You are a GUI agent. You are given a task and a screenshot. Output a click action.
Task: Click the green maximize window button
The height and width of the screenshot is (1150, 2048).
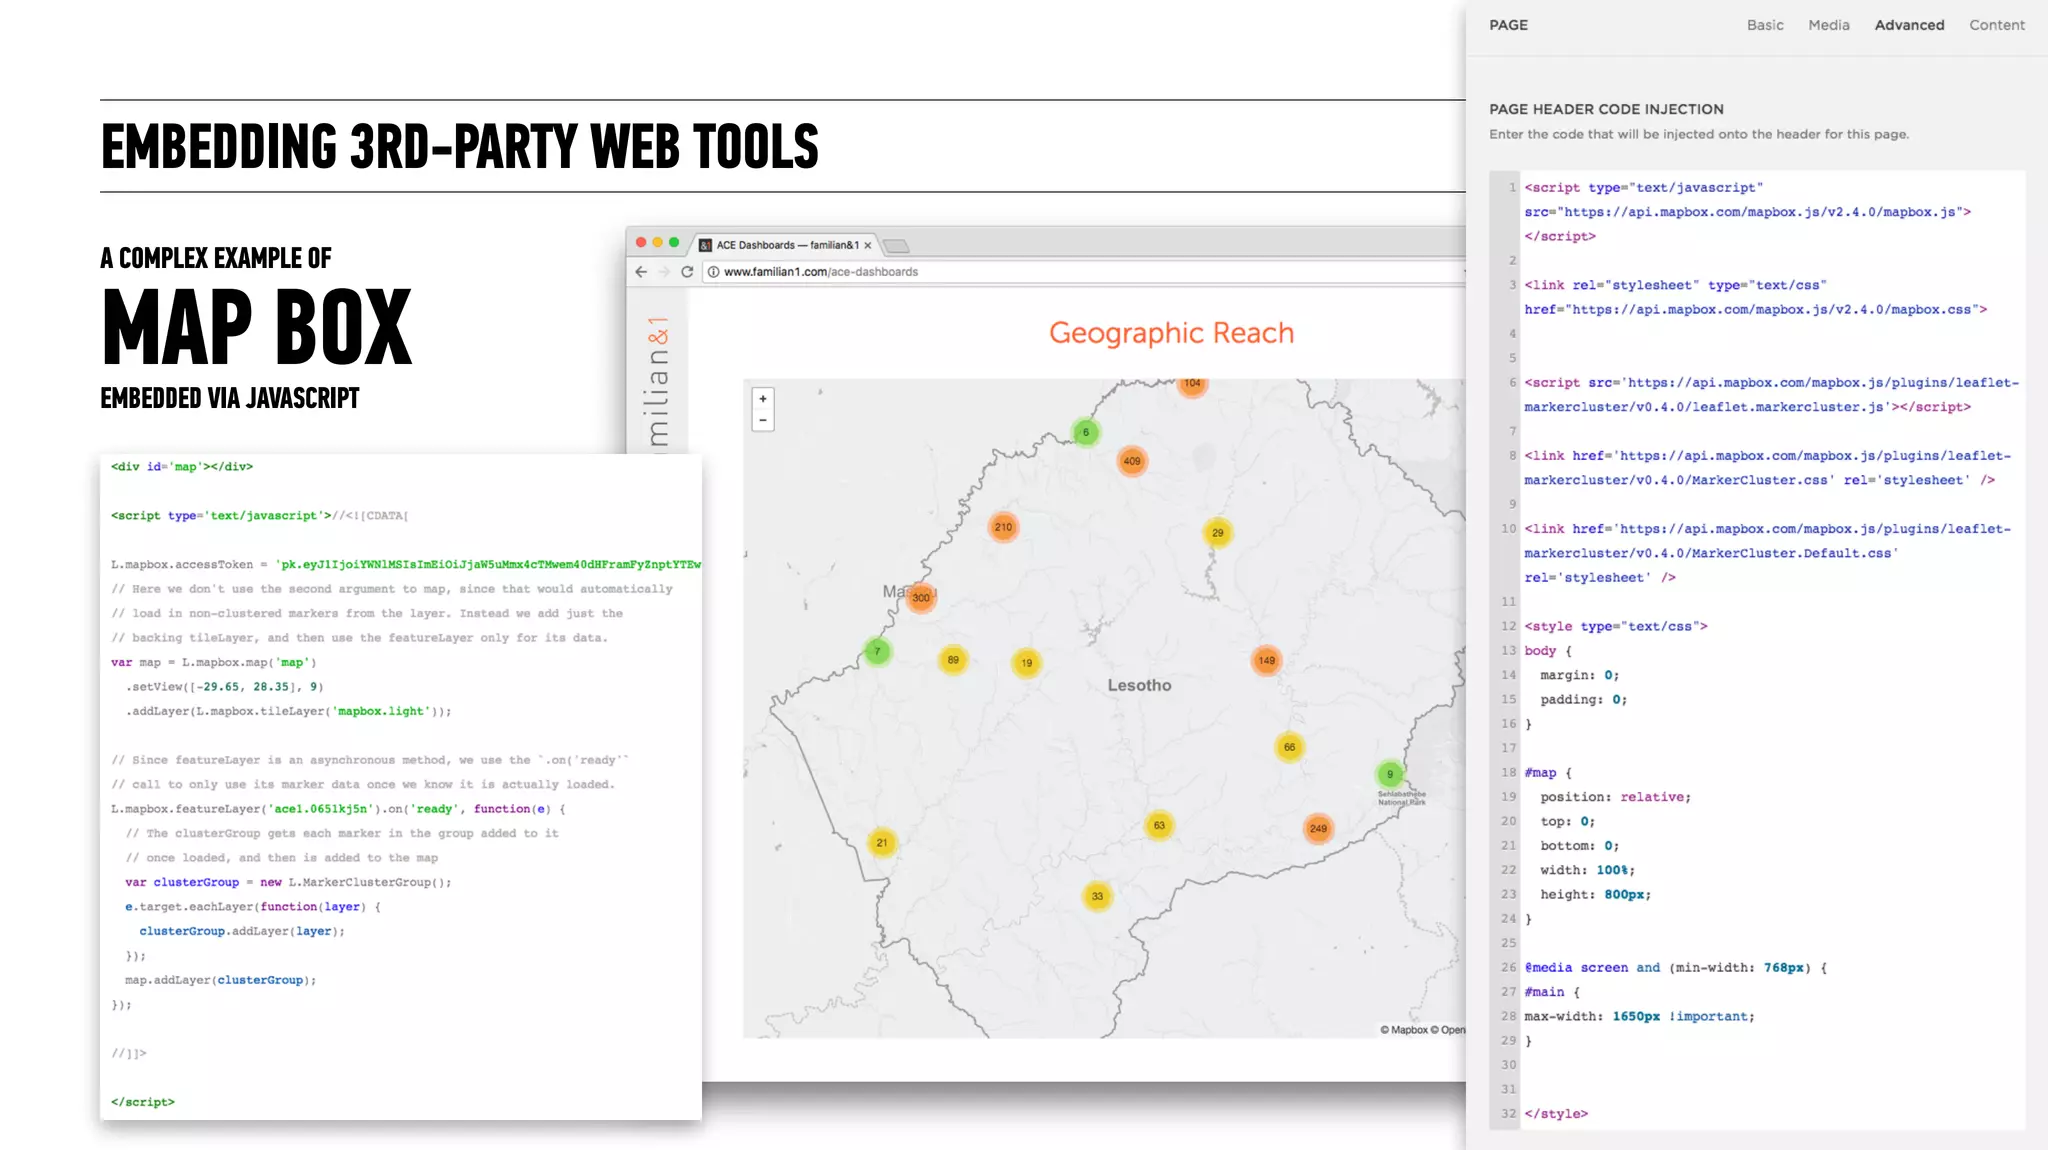[674, 243]
